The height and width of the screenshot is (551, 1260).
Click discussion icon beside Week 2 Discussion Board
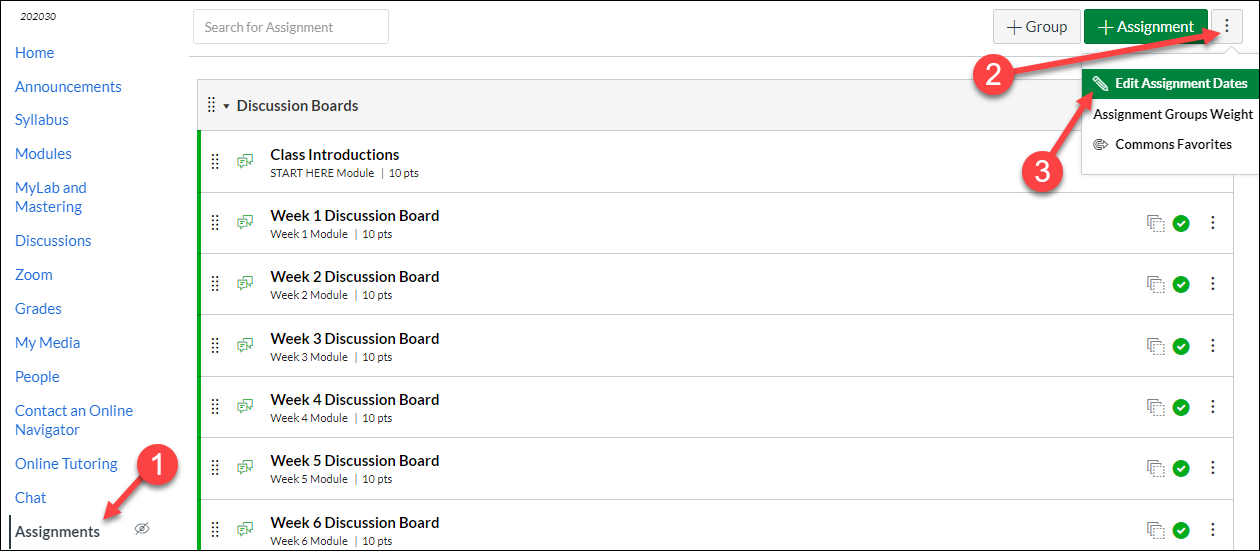click(x=245, y=283)
